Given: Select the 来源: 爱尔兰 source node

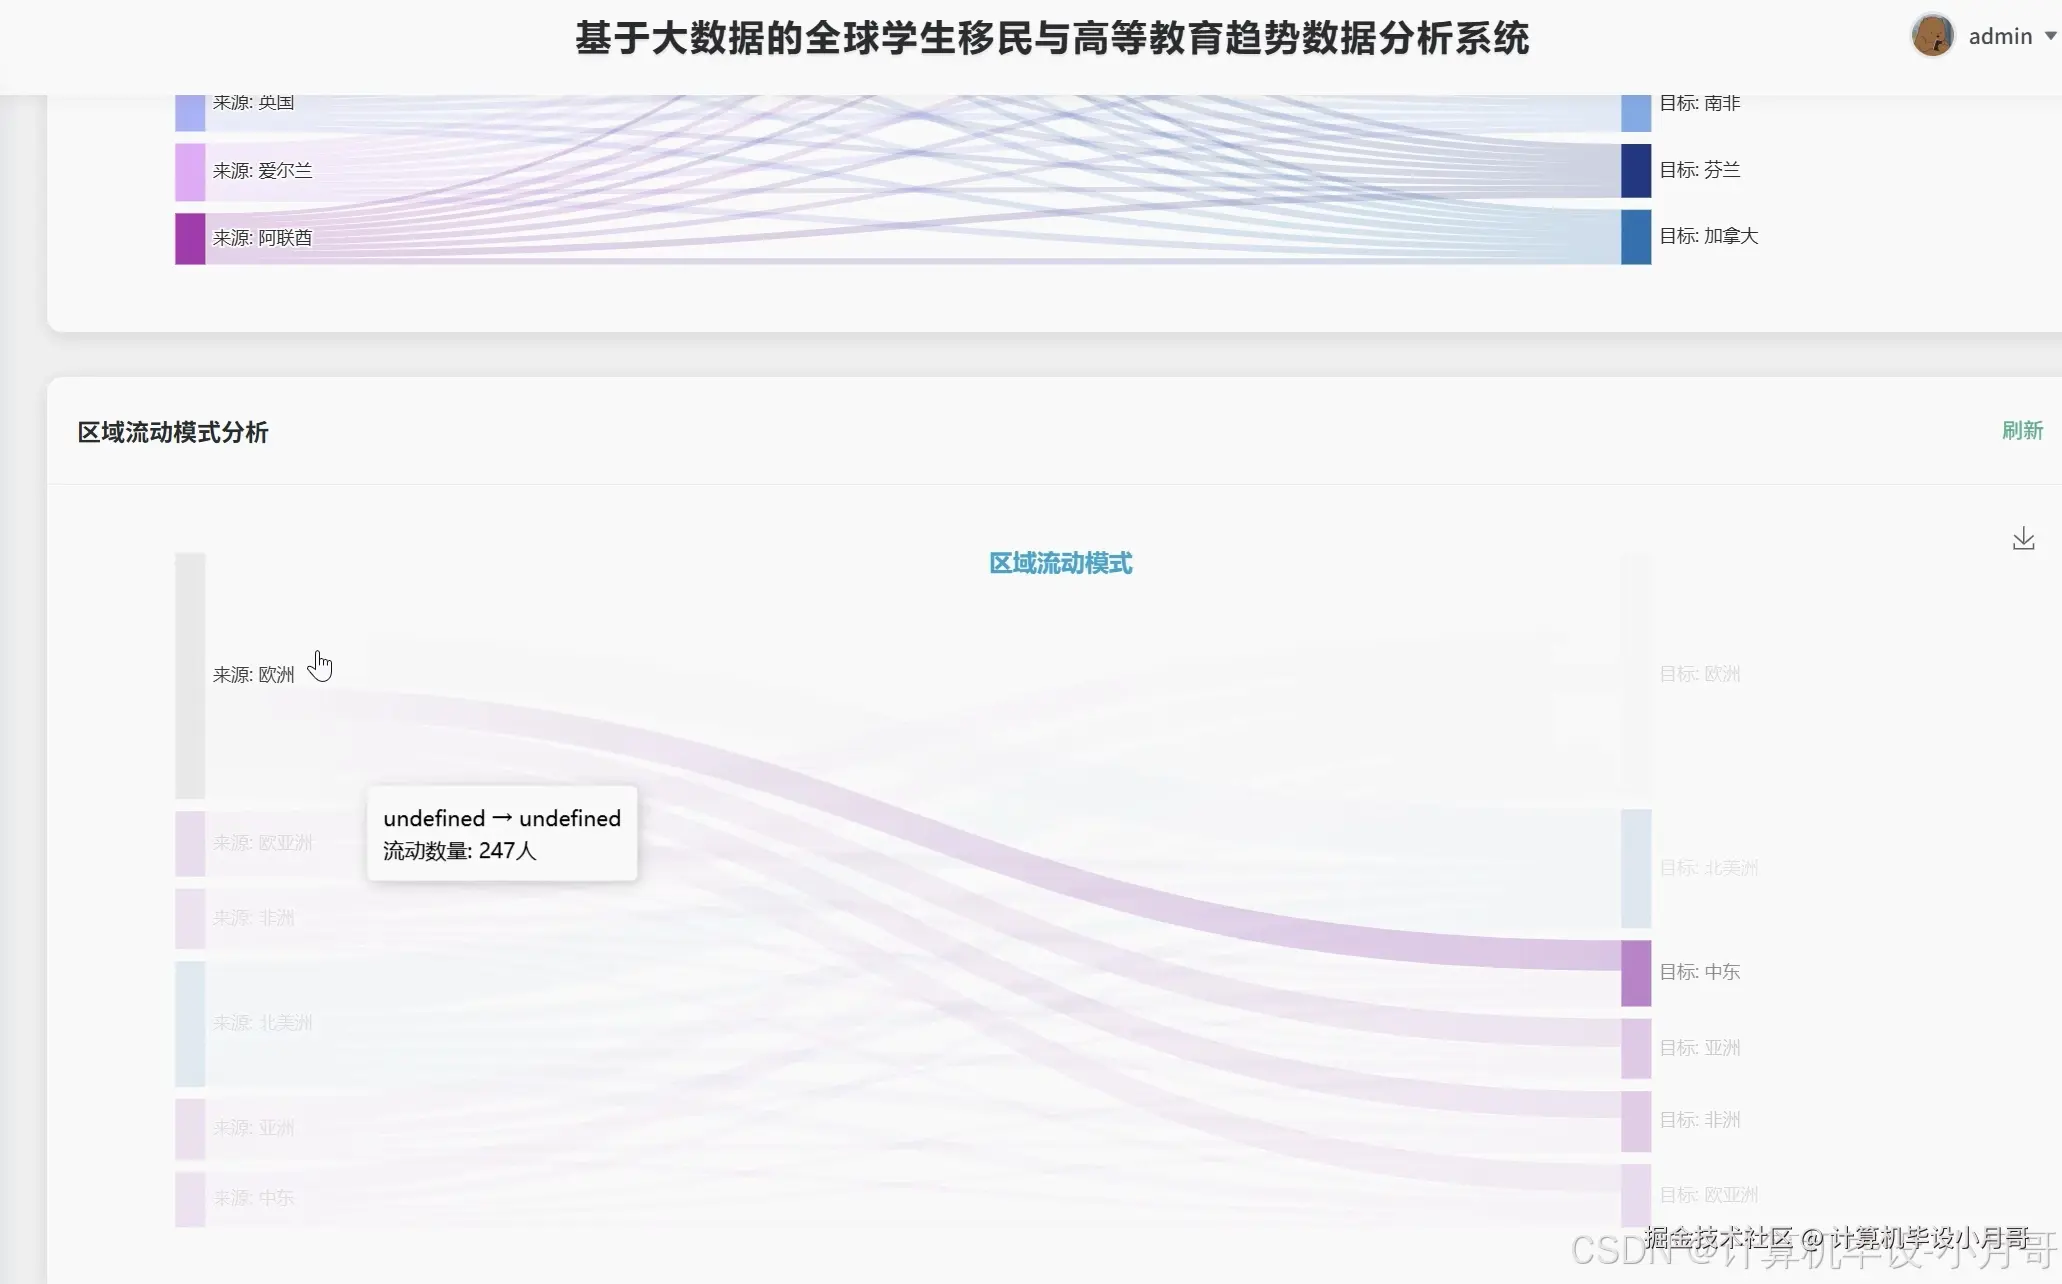Looking at the screenshot, I should (190, 171).
